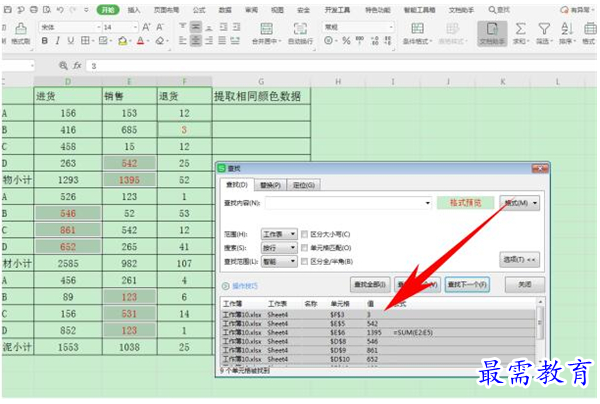
Task: Select result row $E$5 with value 542
Action: [378, 323]
